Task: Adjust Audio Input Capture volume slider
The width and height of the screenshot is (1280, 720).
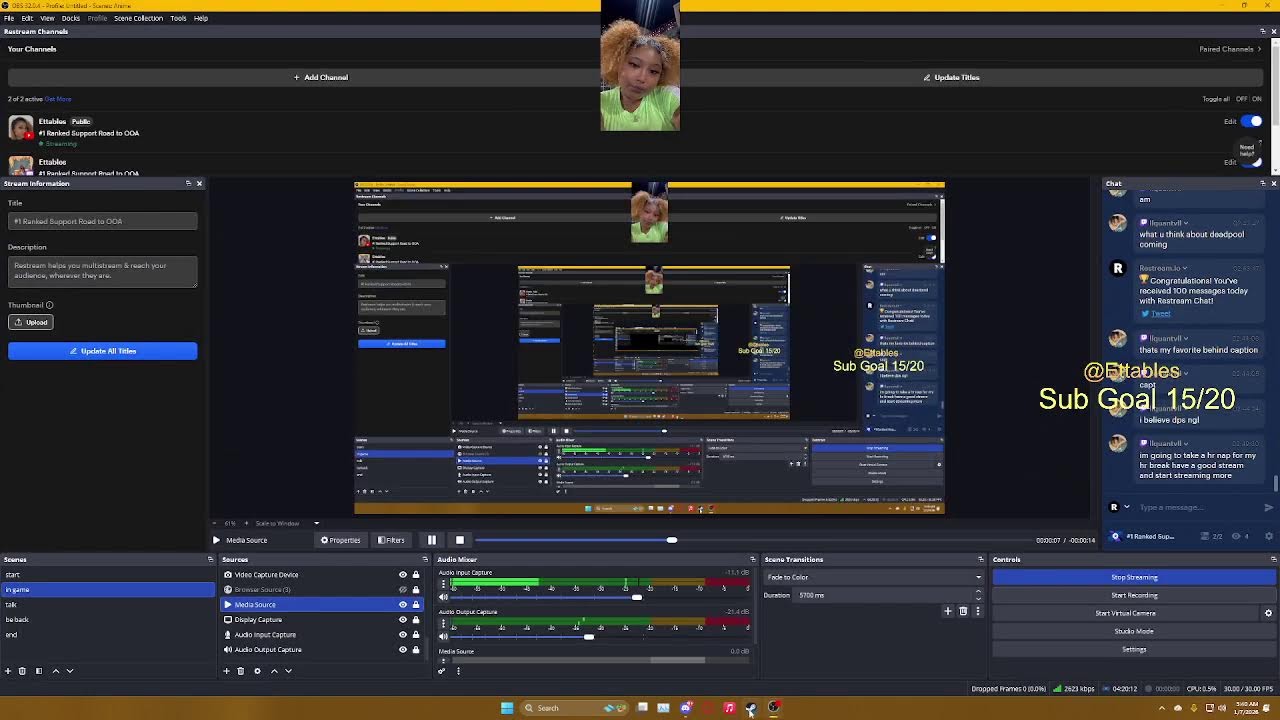Action: click(636, 597)
